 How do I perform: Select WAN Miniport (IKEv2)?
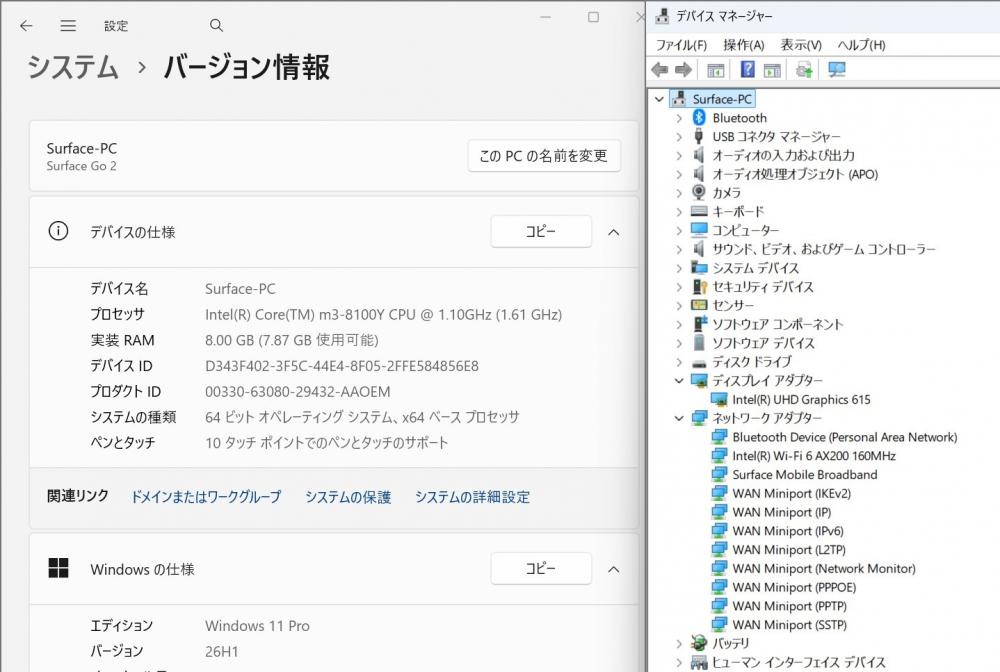[x=791, y=493]
